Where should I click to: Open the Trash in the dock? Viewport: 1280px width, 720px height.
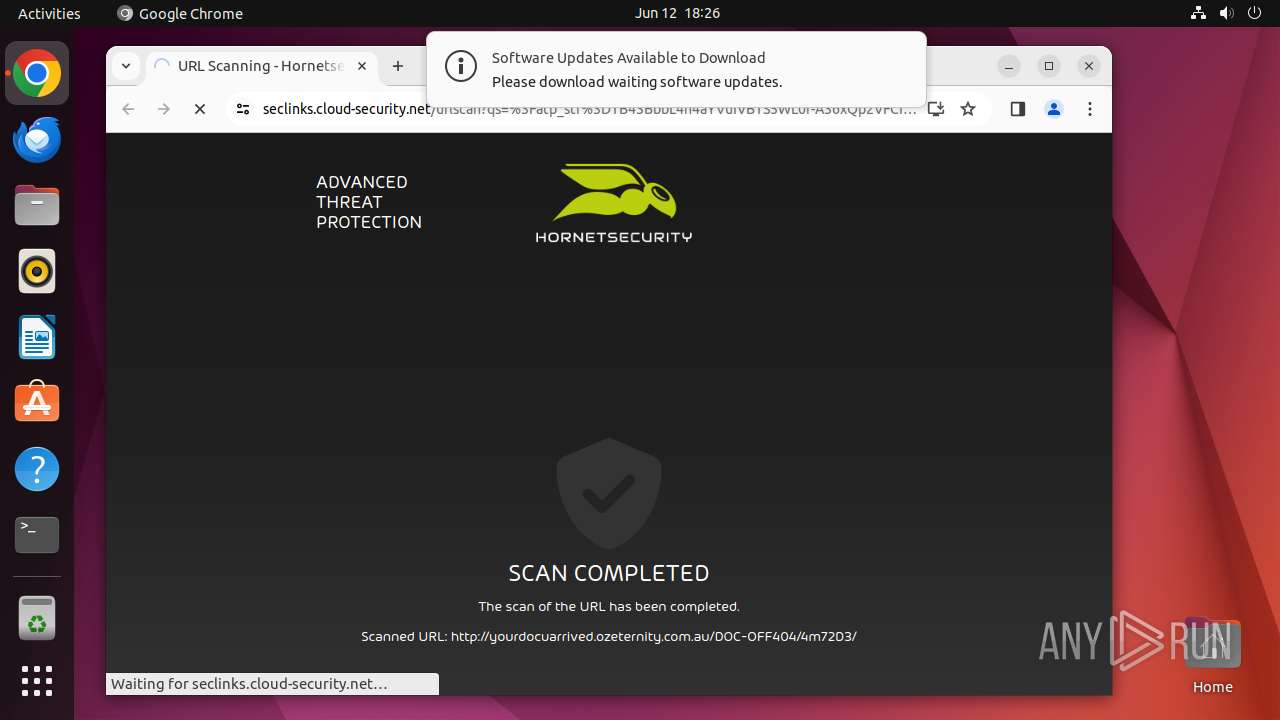tap(37, 618)
